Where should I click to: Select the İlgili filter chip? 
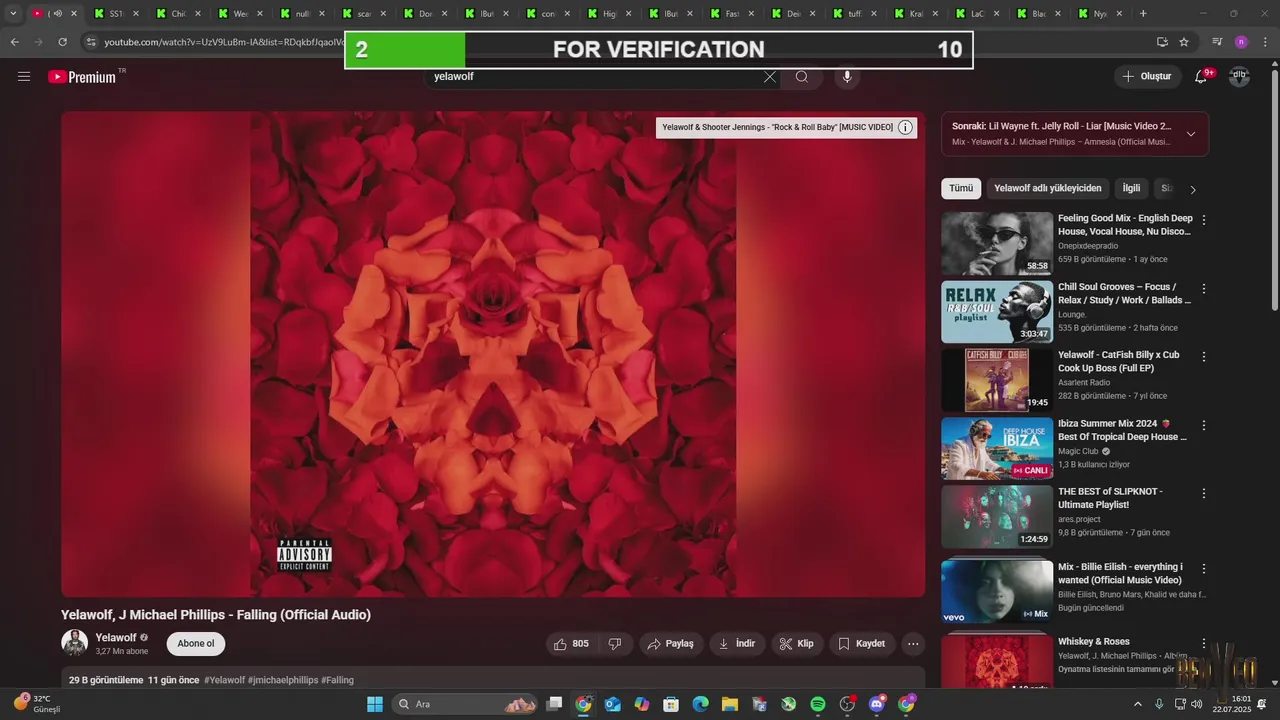coord(1131,188)
